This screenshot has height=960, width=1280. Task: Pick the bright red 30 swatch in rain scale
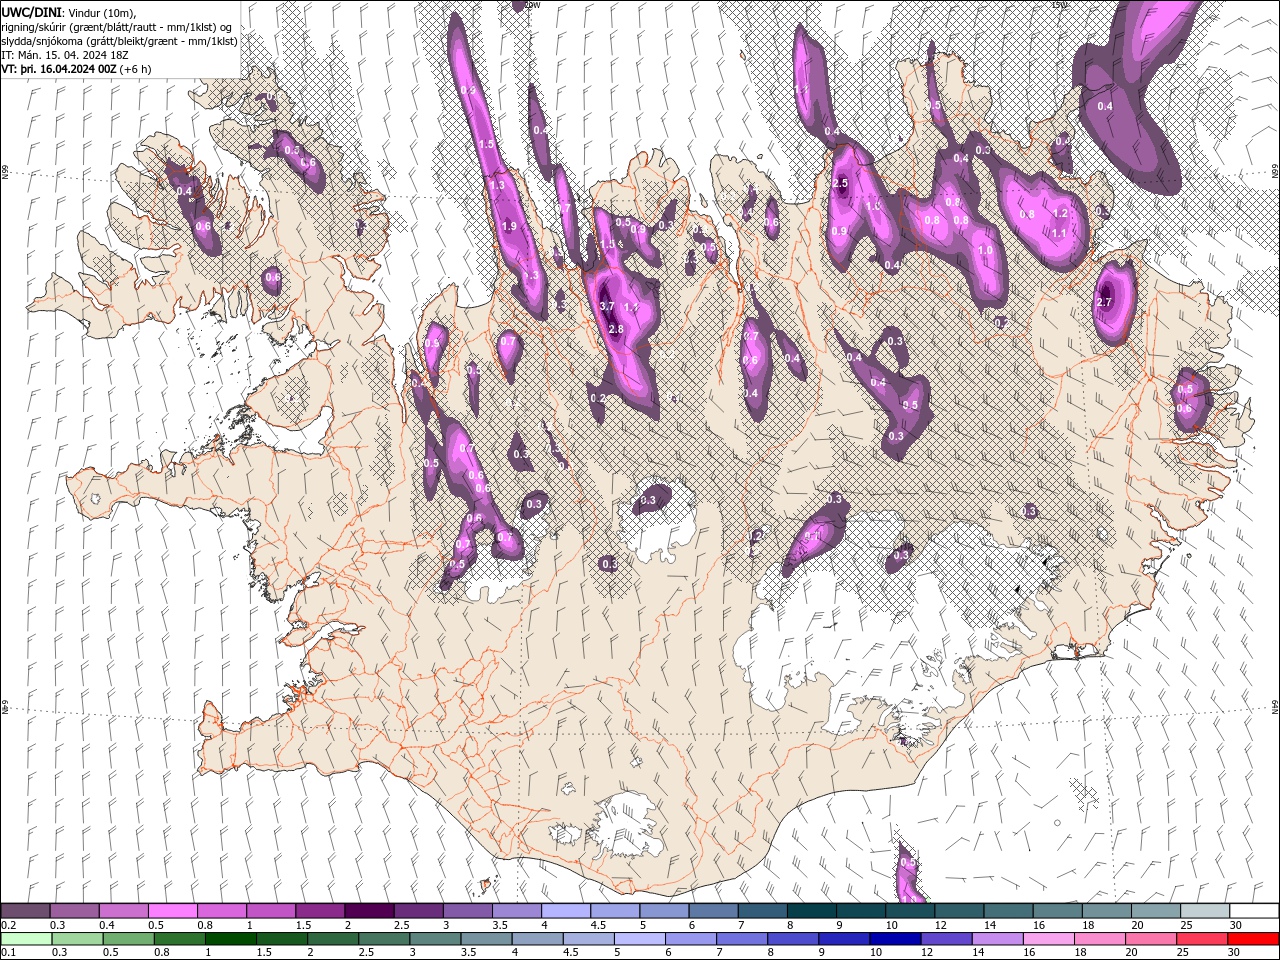(1254, 939)
